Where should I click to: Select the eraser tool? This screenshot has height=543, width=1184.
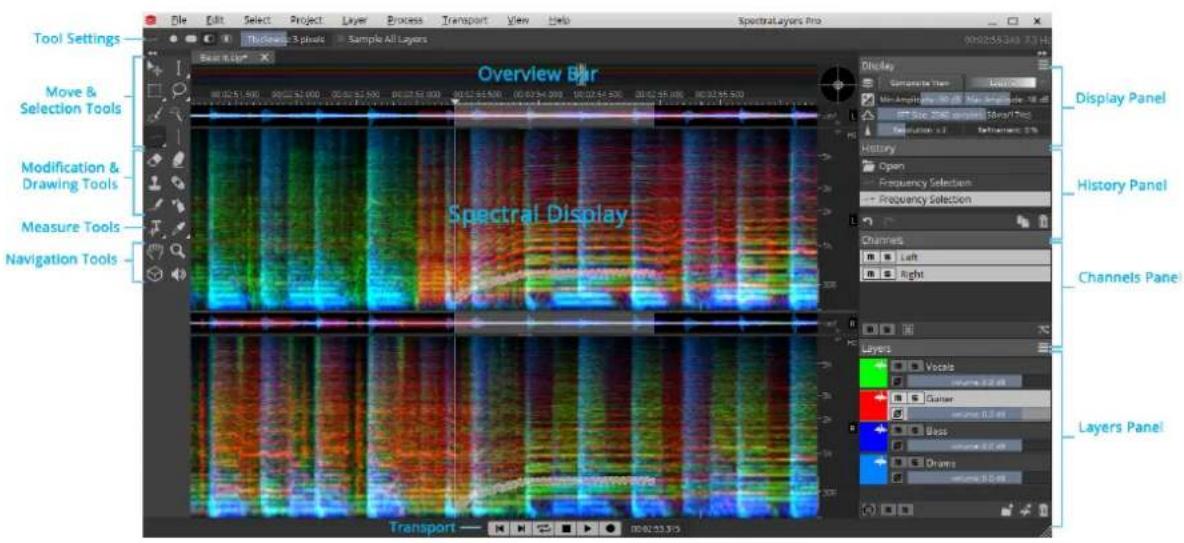155,159
